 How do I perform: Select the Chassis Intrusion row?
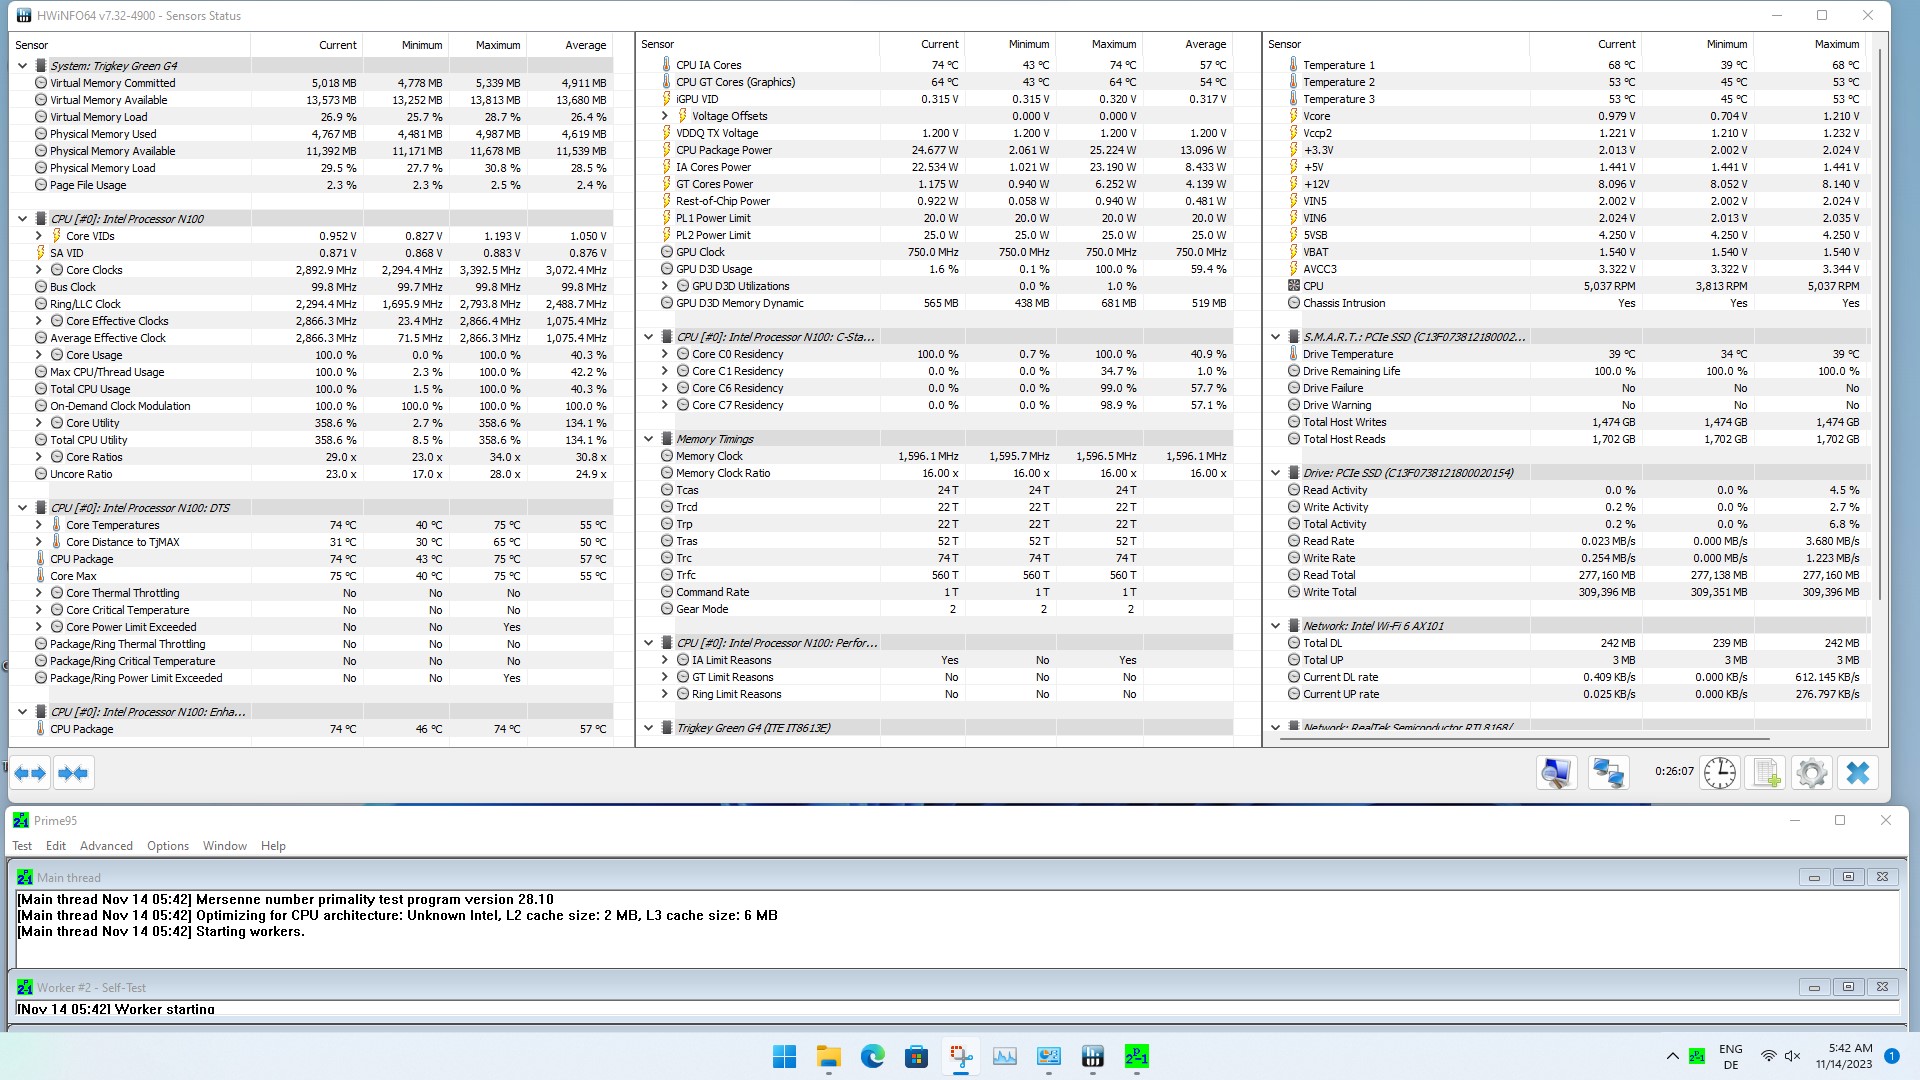coord(1568,303)
